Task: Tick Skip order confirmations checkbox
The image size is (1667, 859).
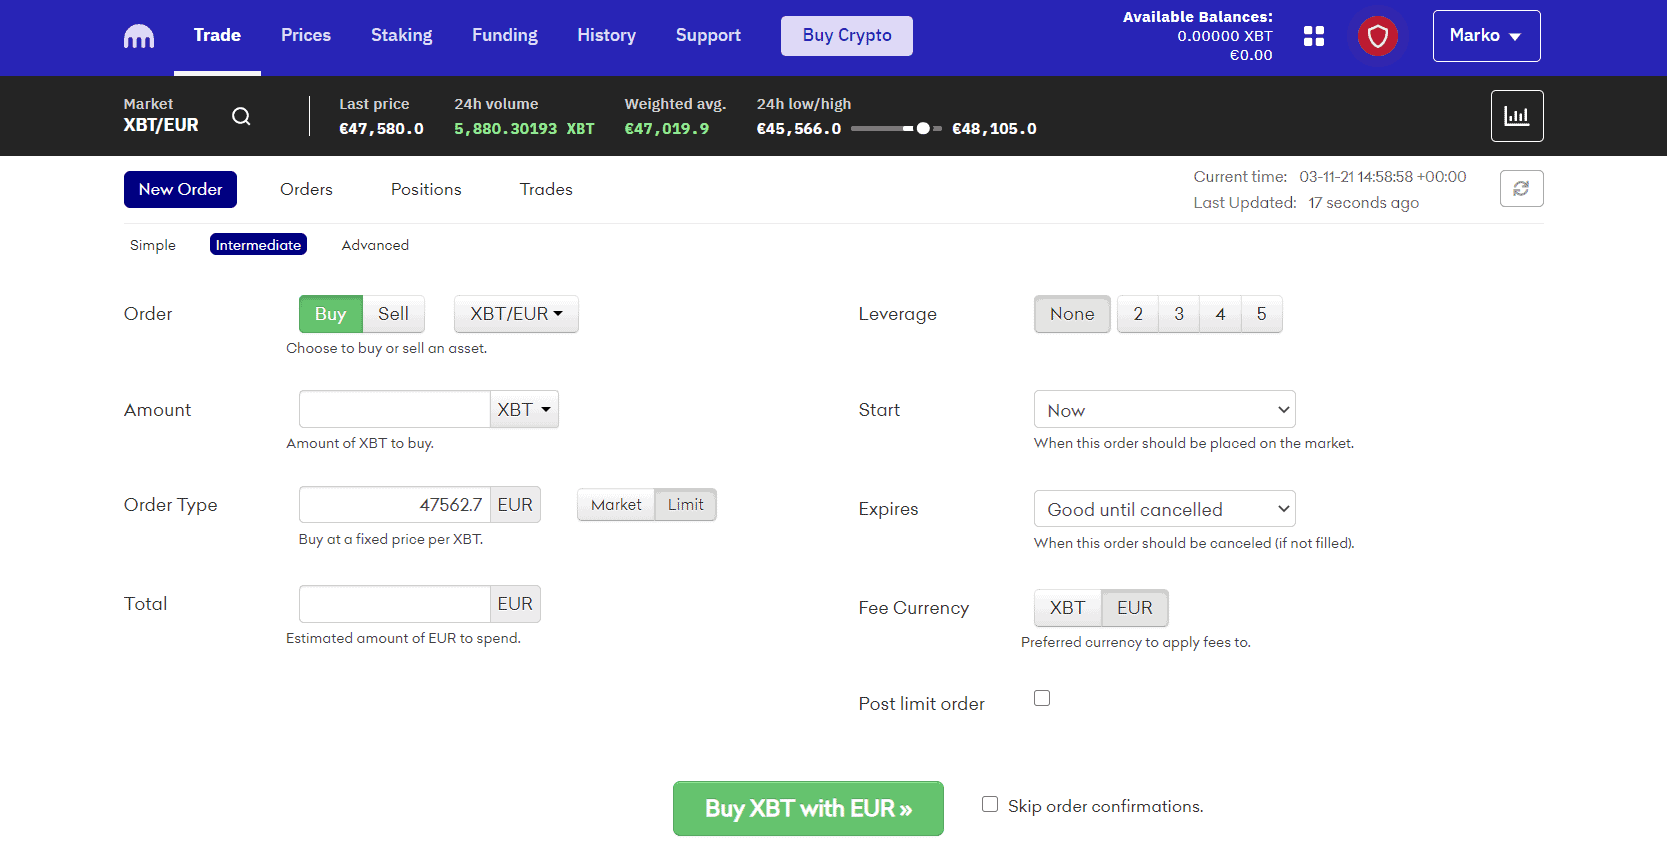Action: click(990, 804)
